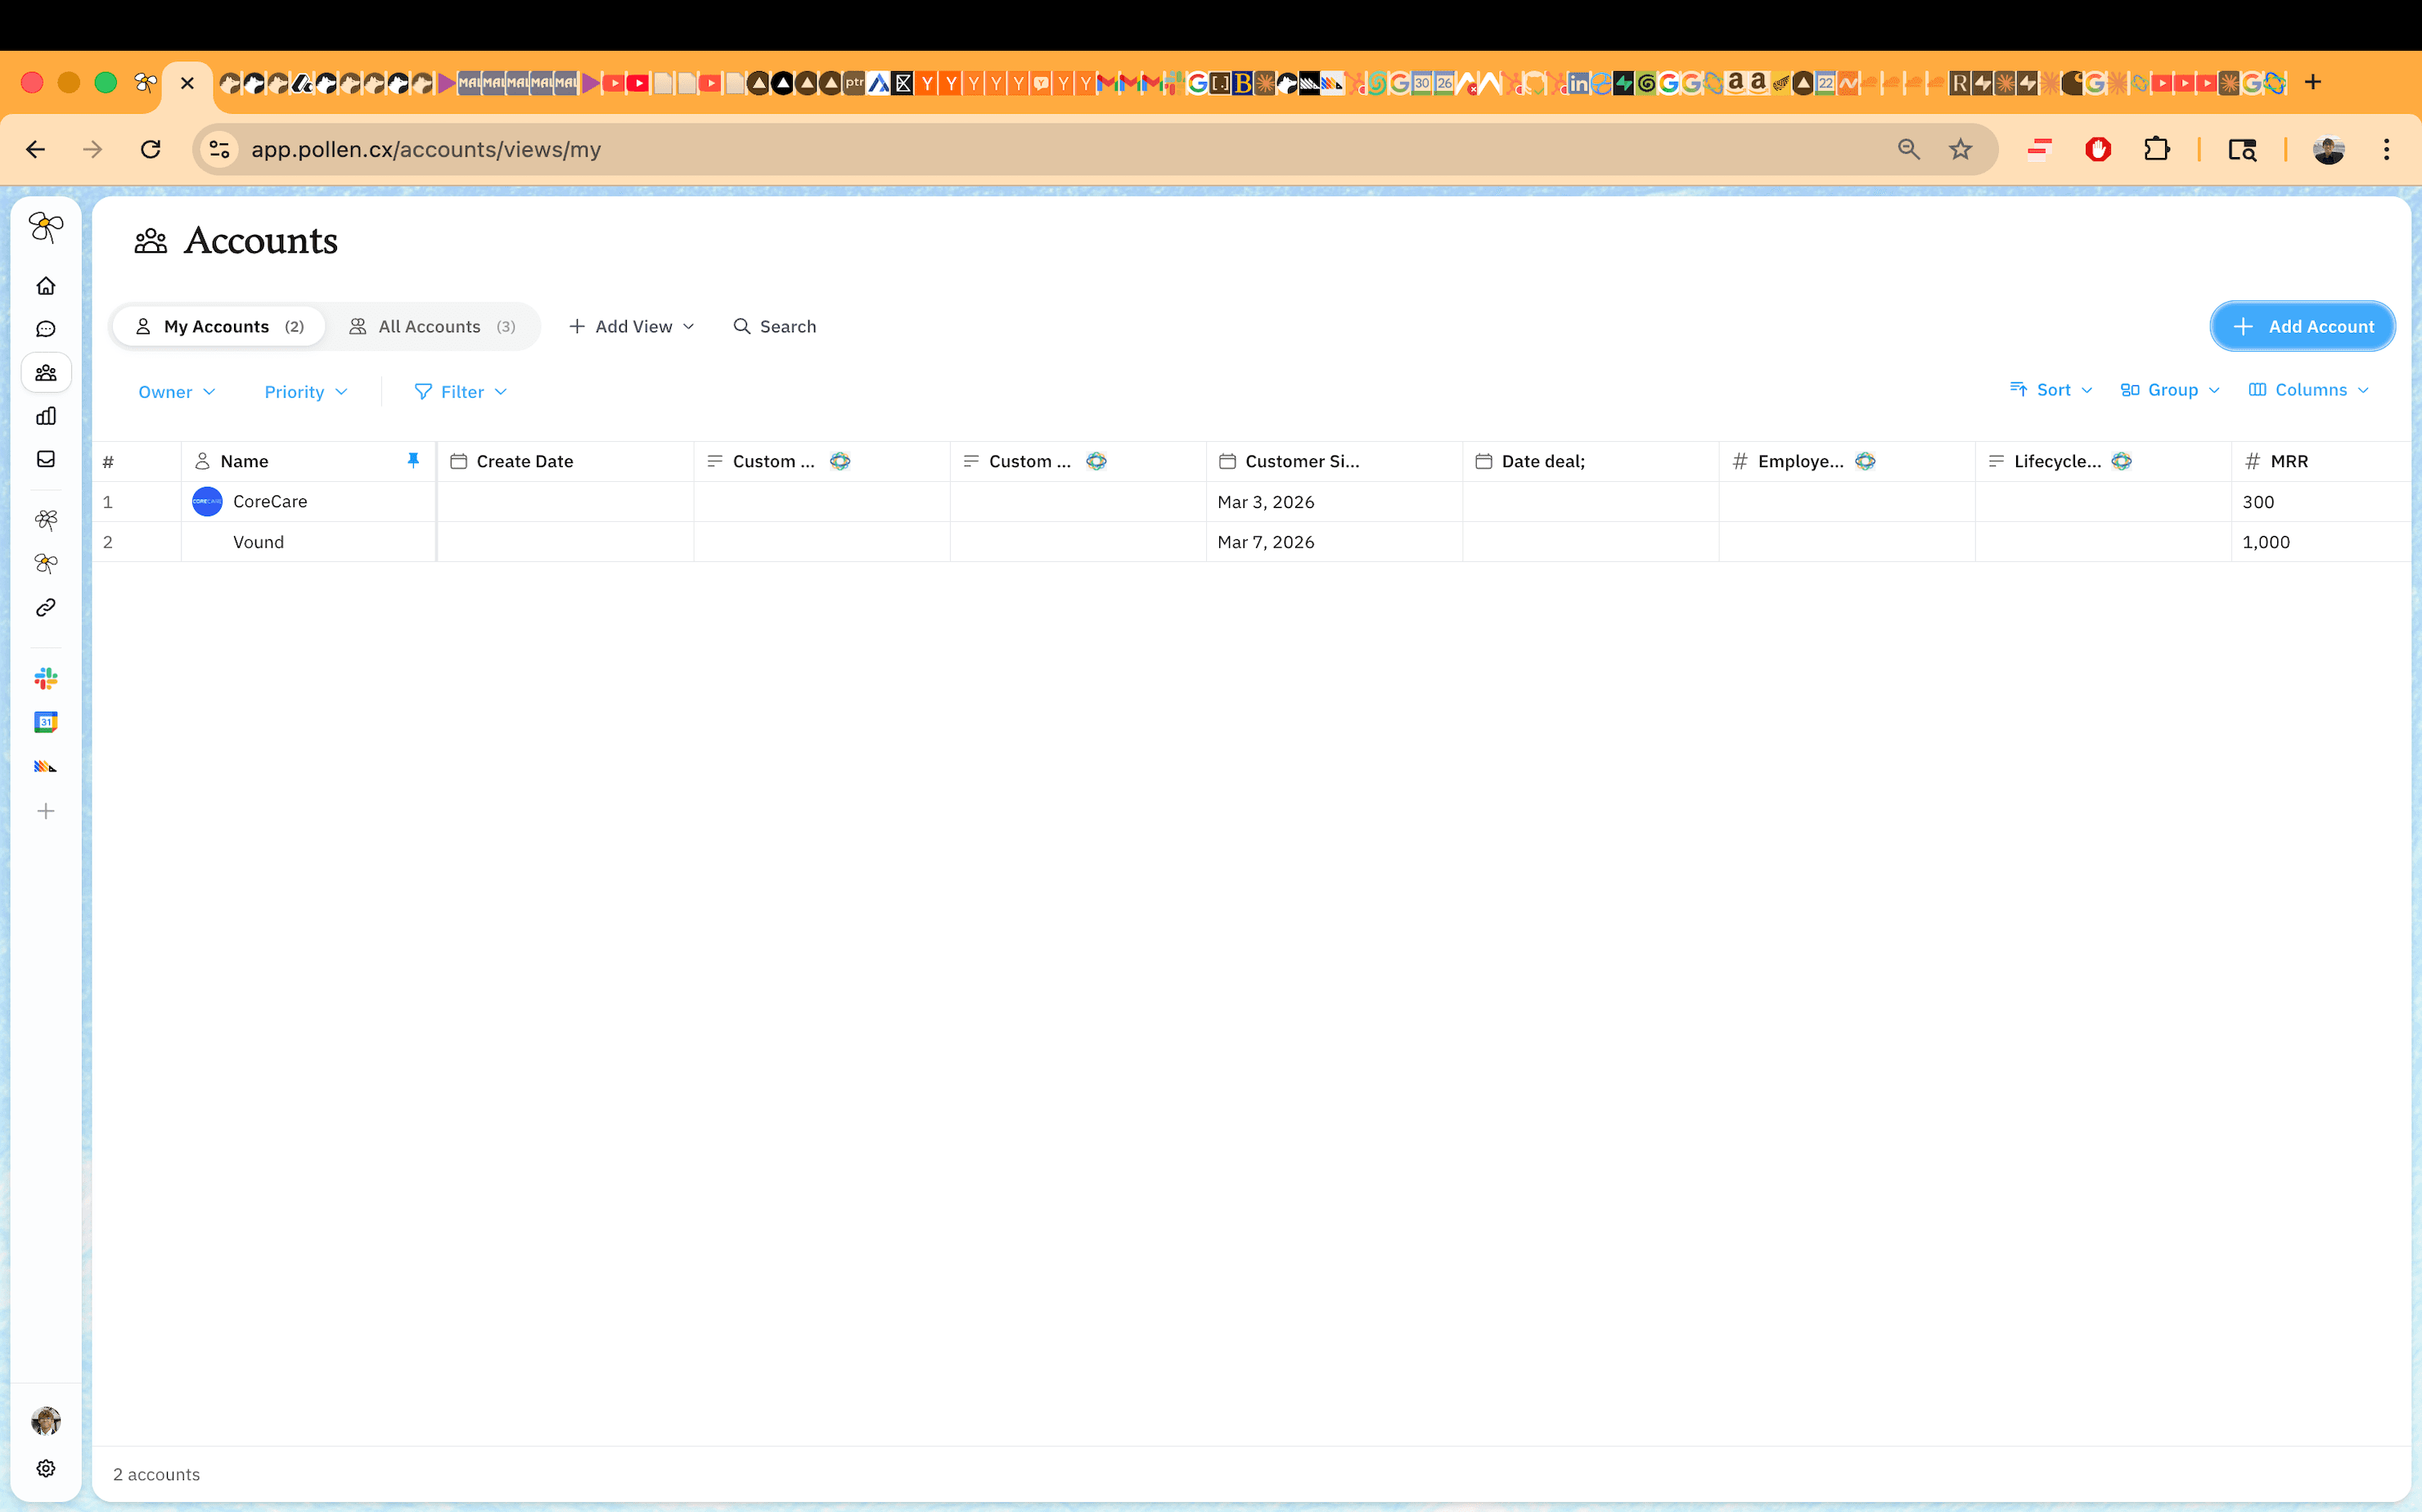Click the Customer Si... column header
The image size is (2422, 1512).
1334,461
